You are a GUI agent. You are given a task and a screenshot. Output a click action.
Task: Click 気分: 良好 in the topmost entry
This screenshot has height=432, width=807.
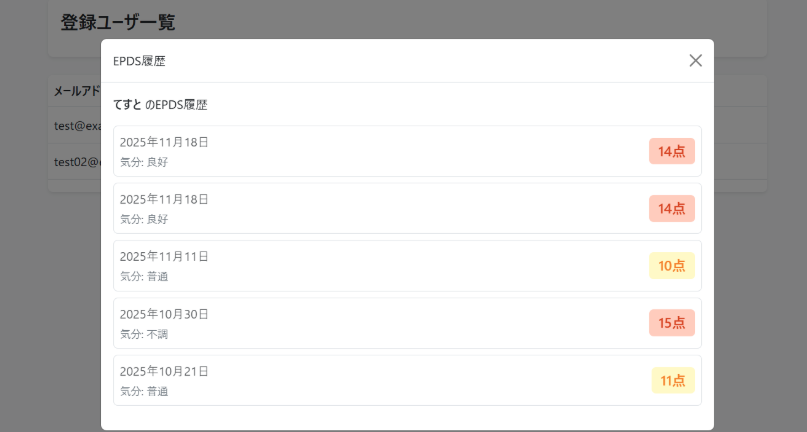pos(144,162)
